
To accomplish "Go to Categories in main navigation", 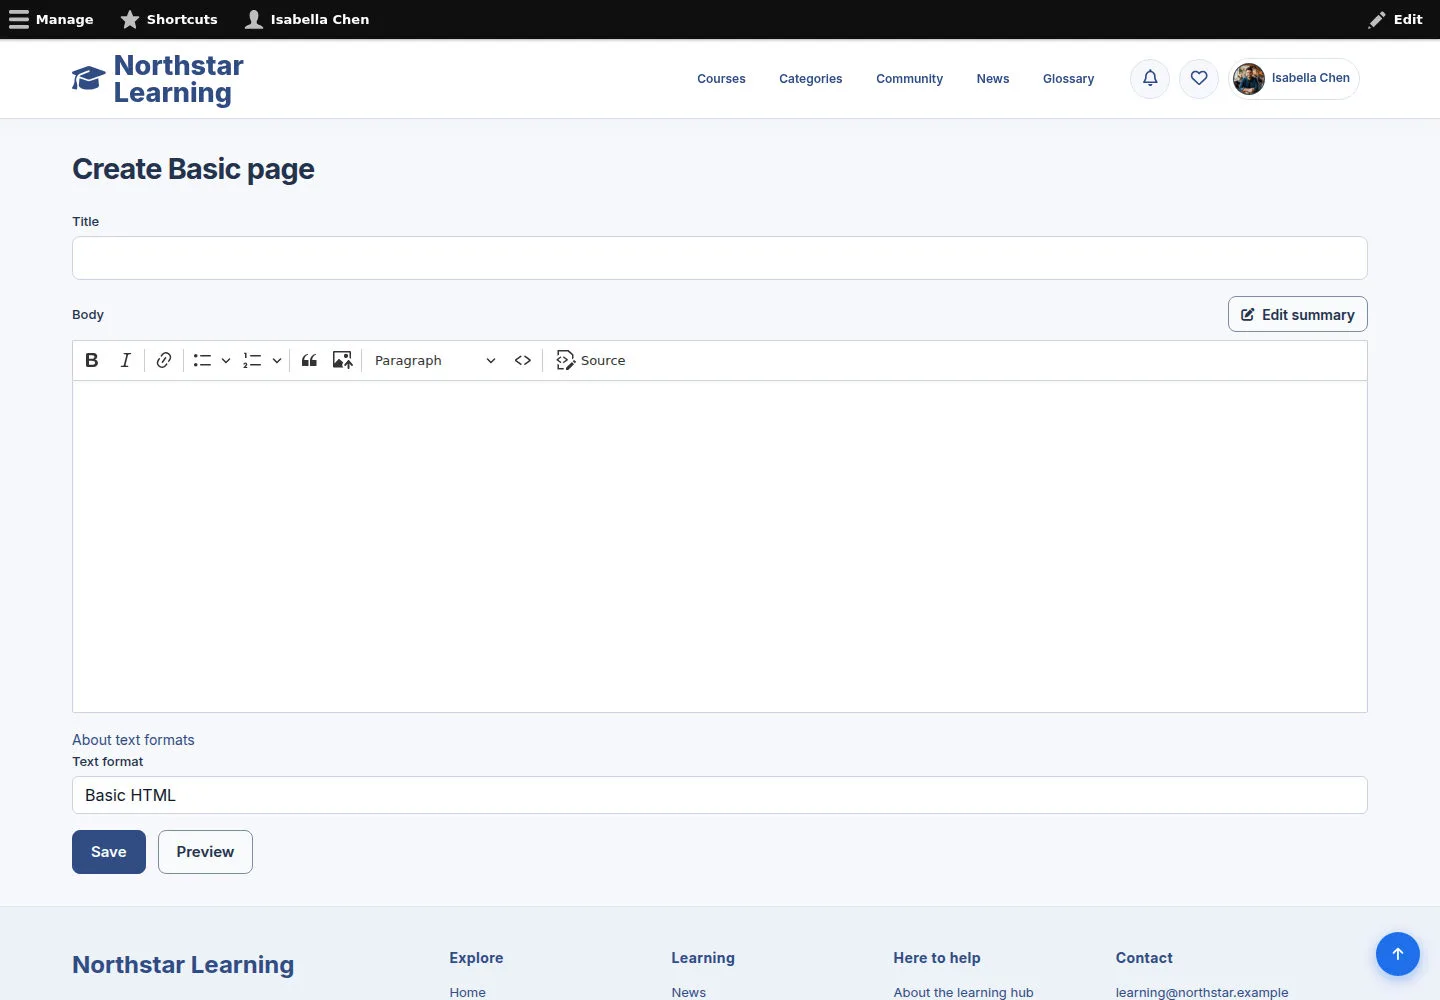I will tap(811, 79).
